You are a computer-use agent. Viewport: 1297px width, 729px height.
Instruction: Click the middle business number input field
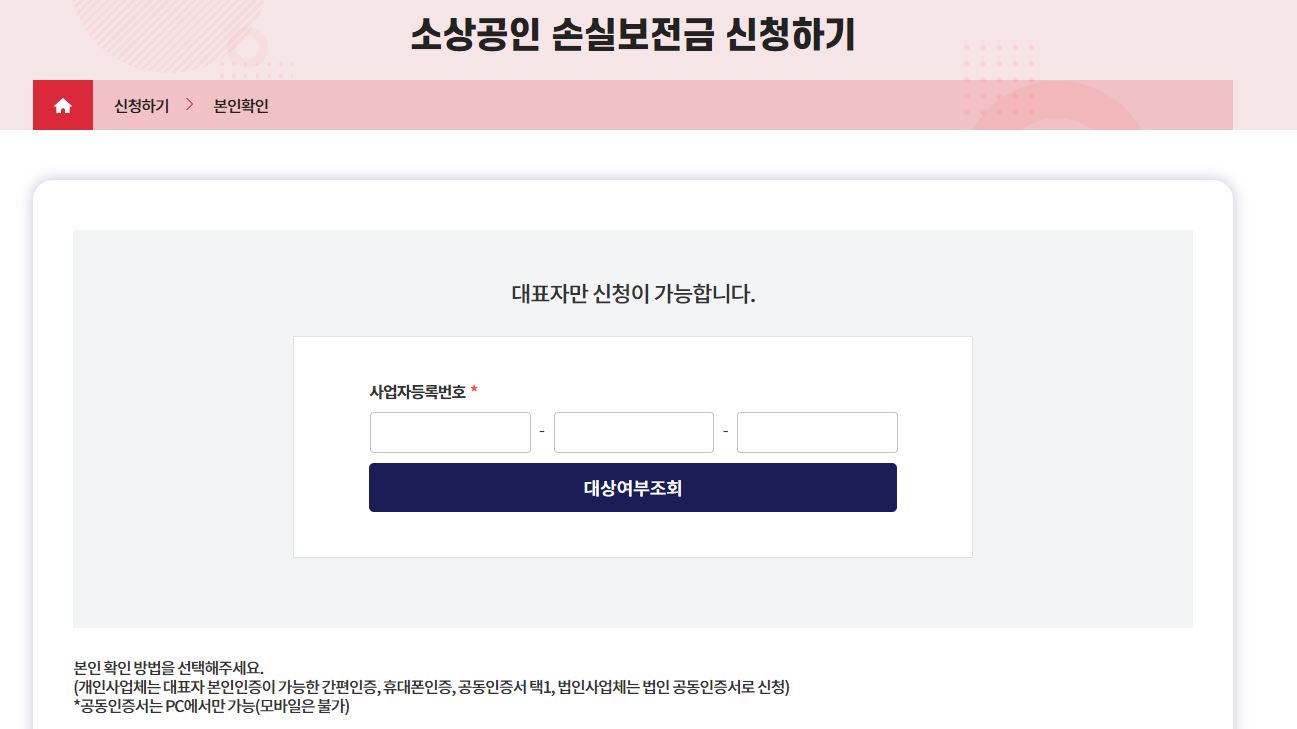click(633, 431)
